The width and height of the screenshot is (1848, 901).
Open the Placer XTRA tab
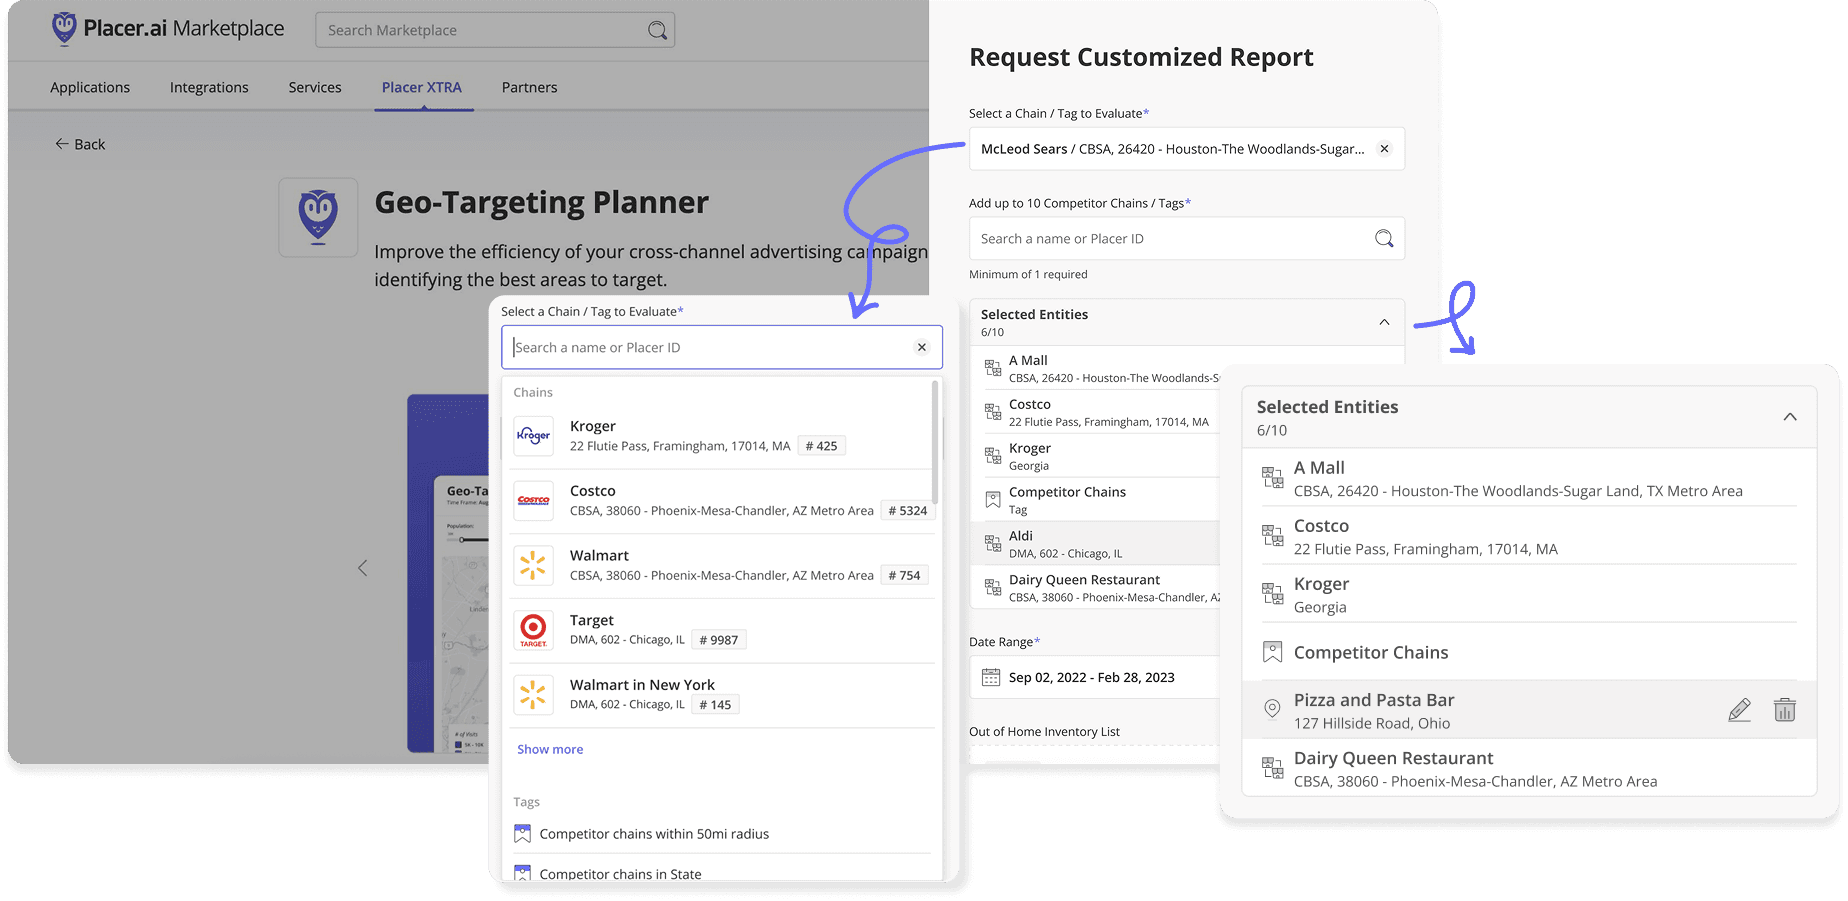coord(422,87)
